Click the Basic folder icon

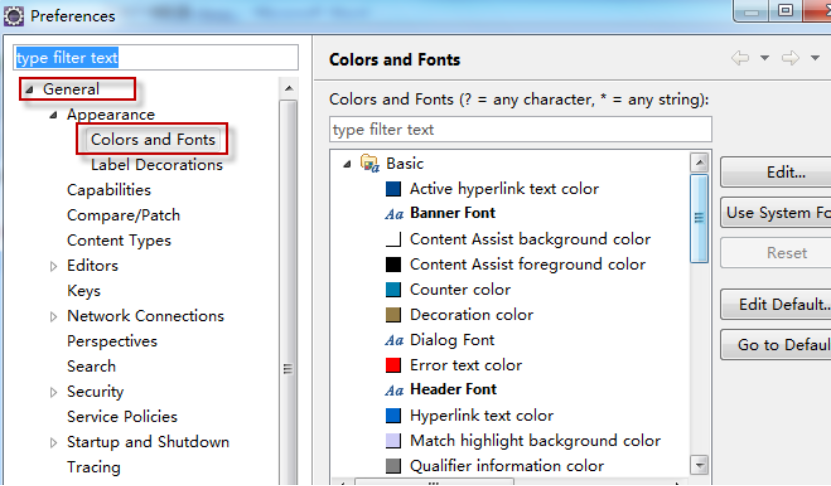coord(369,163)
